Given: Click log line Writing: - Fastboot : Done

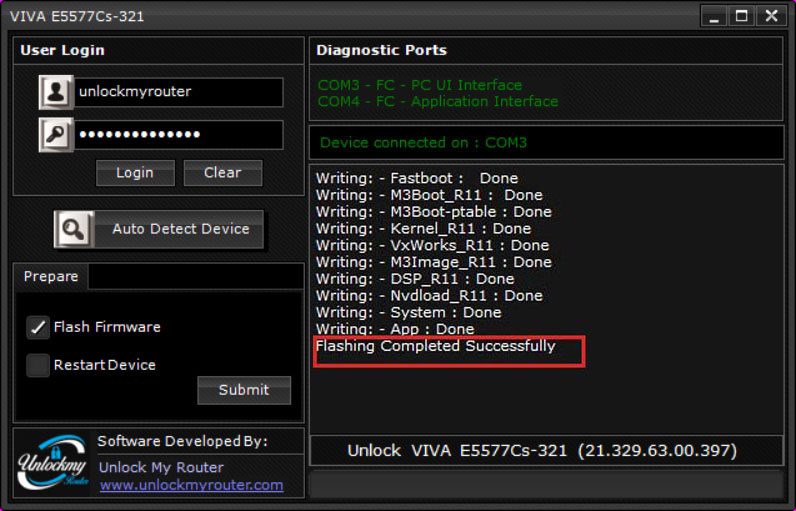Looking at the screenshot, I should click(x=417, y=179).
